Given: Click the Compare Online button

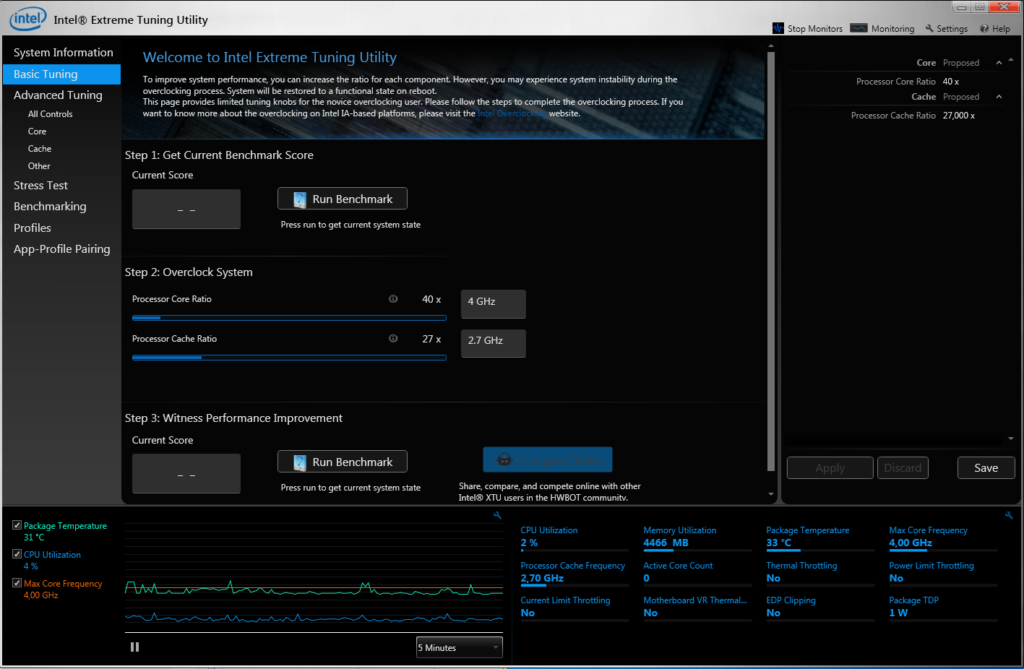Looking at the screenshot, I should [x=548, y=460].
